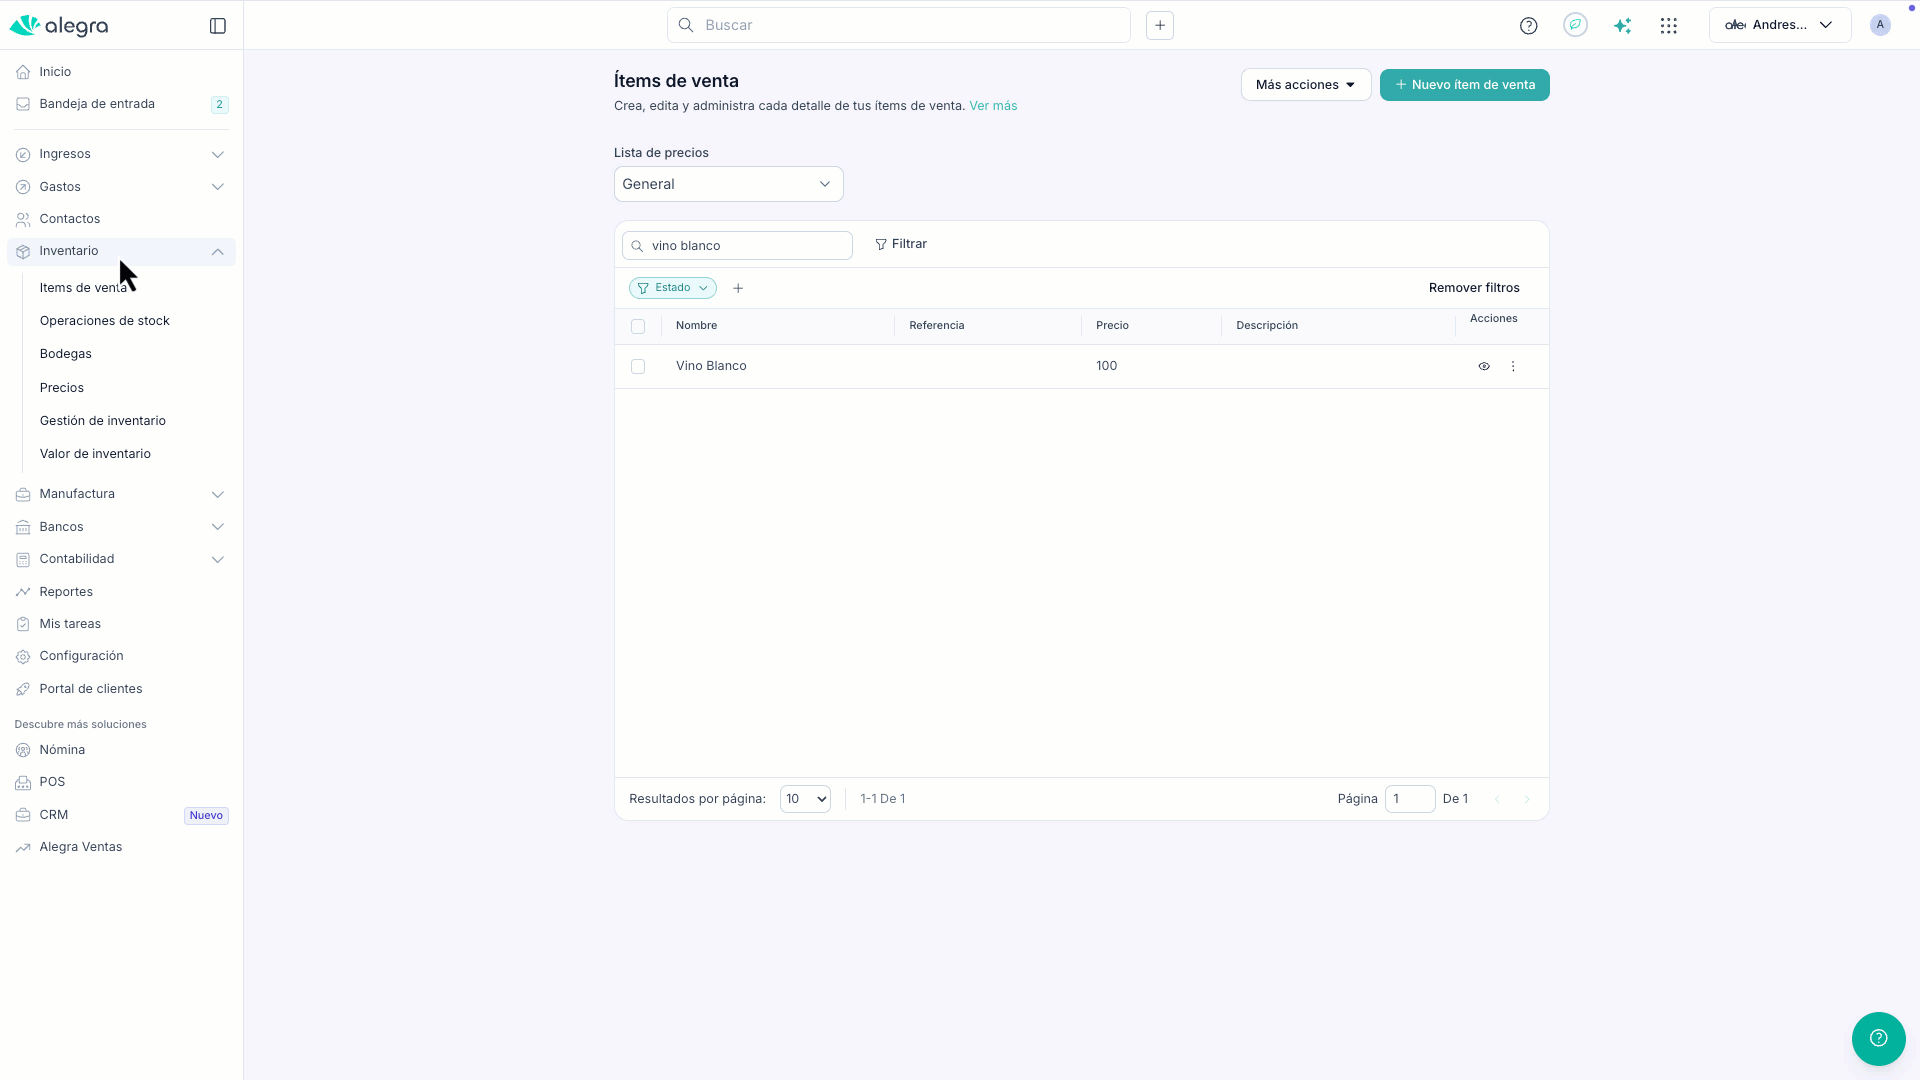The width and height of the screenshot is (1920, 1080).
Task: Check the Vino Blanco row checkbox
Action: pyautogui.click(x=638, y=367)
